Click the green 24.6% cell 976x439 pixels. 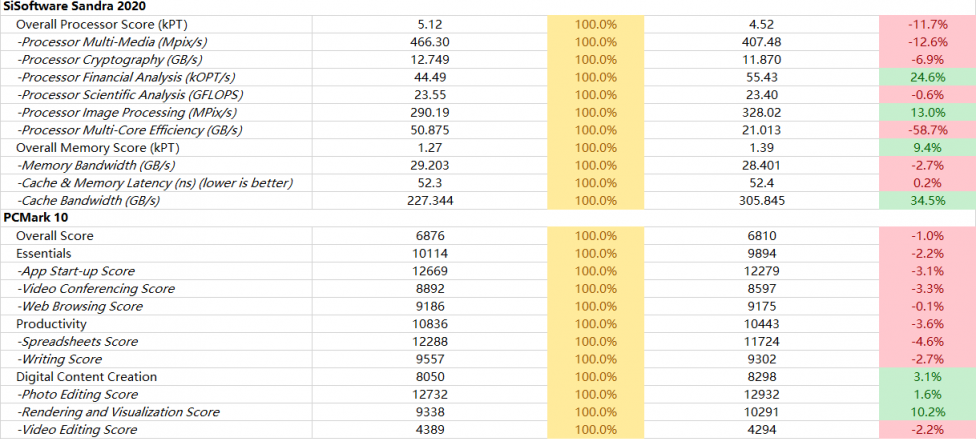pos(927,77)
